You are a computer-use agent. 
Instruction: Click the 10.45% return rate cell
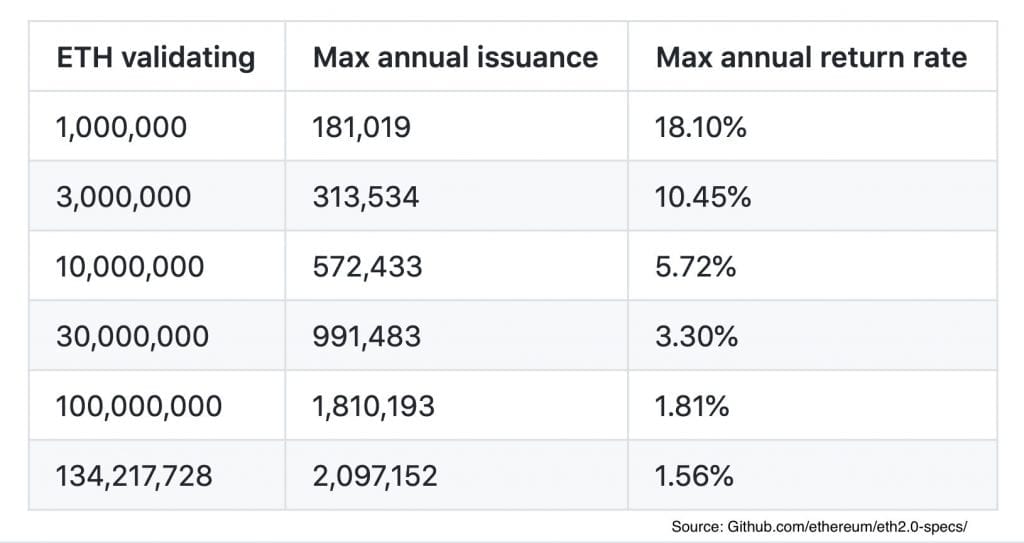[703, 197]
